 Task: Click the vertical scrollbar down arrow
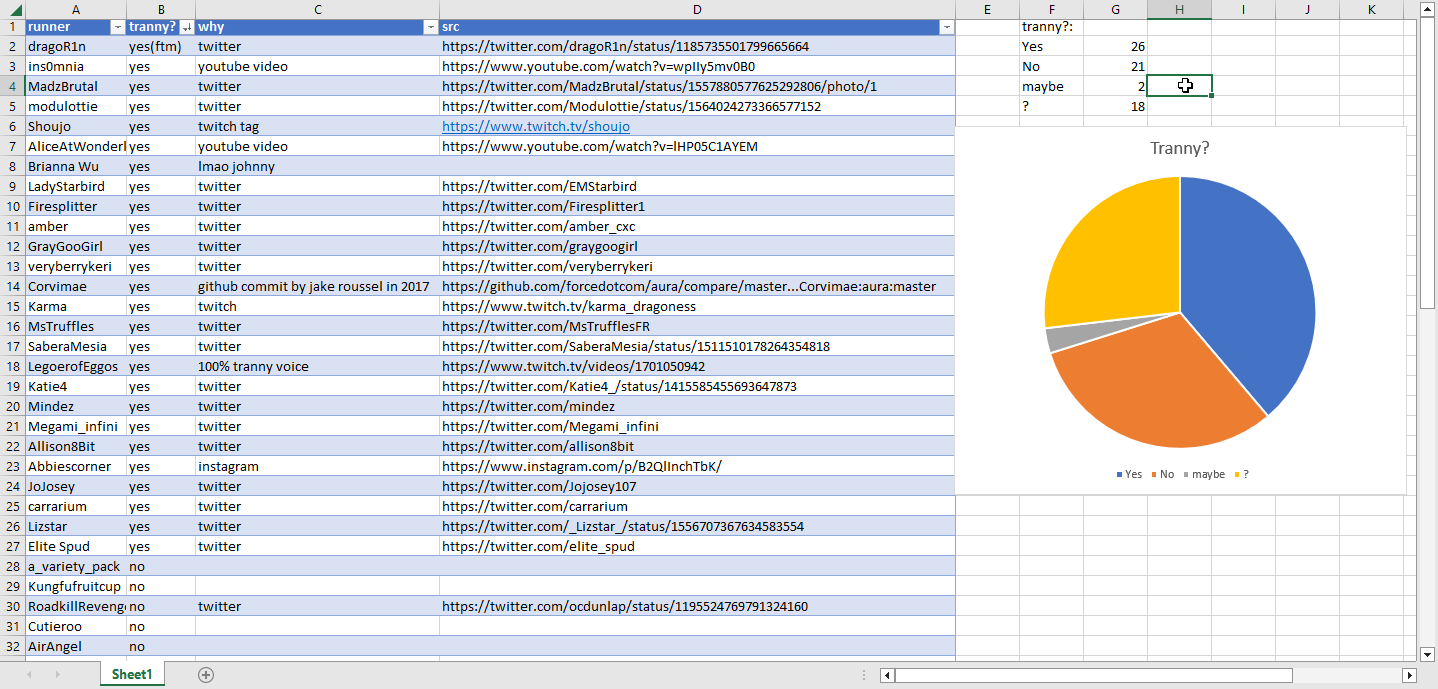click(x=1427, y=654)
